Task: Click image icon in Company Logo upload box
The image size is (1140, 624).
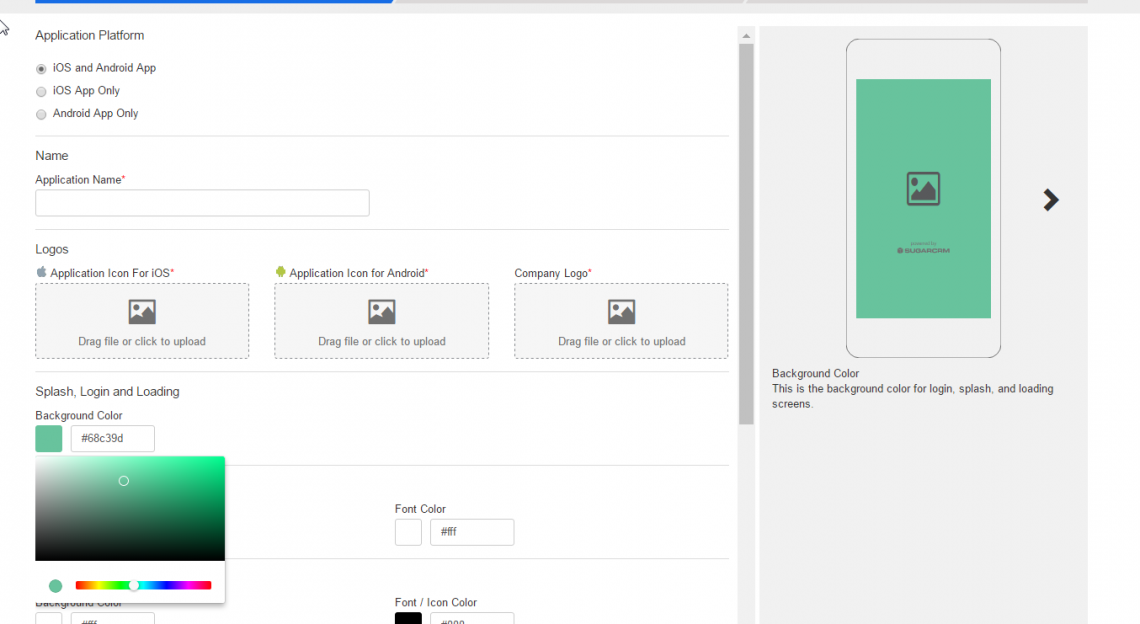Action: click(621, 312)
